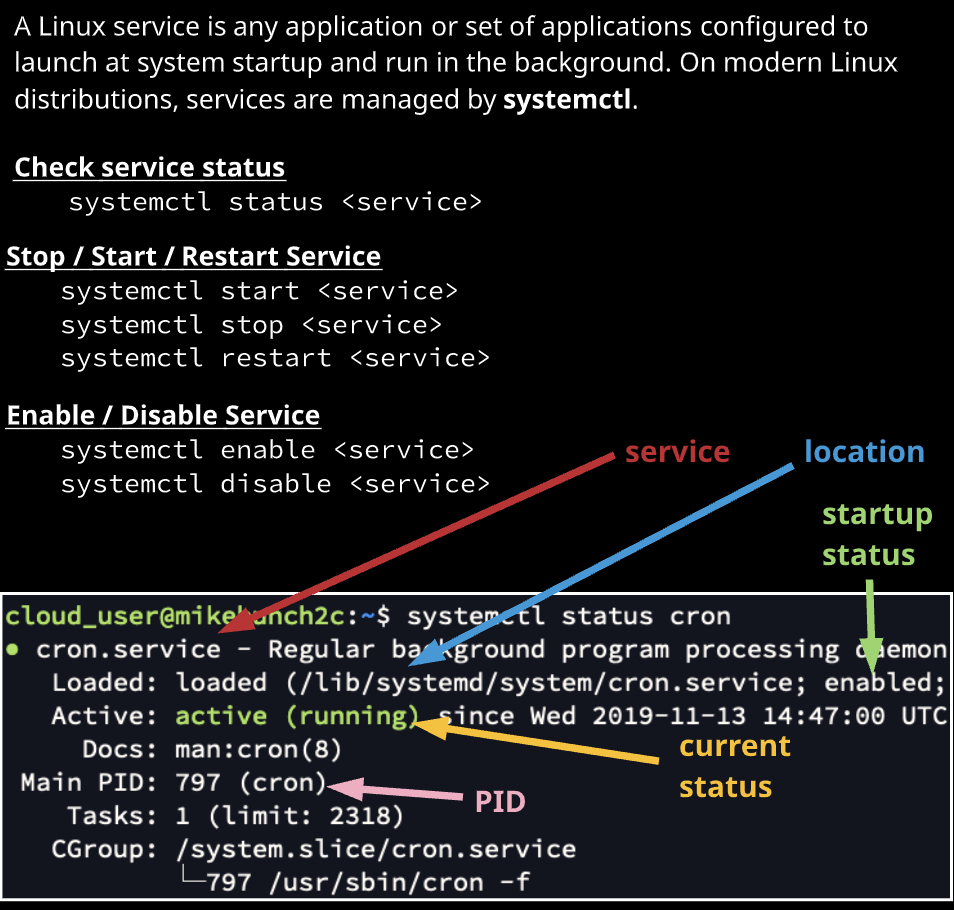954x910 pixels.
Task: Pick the 'systemctl restart <service>' command
Action: coord(275,358)
